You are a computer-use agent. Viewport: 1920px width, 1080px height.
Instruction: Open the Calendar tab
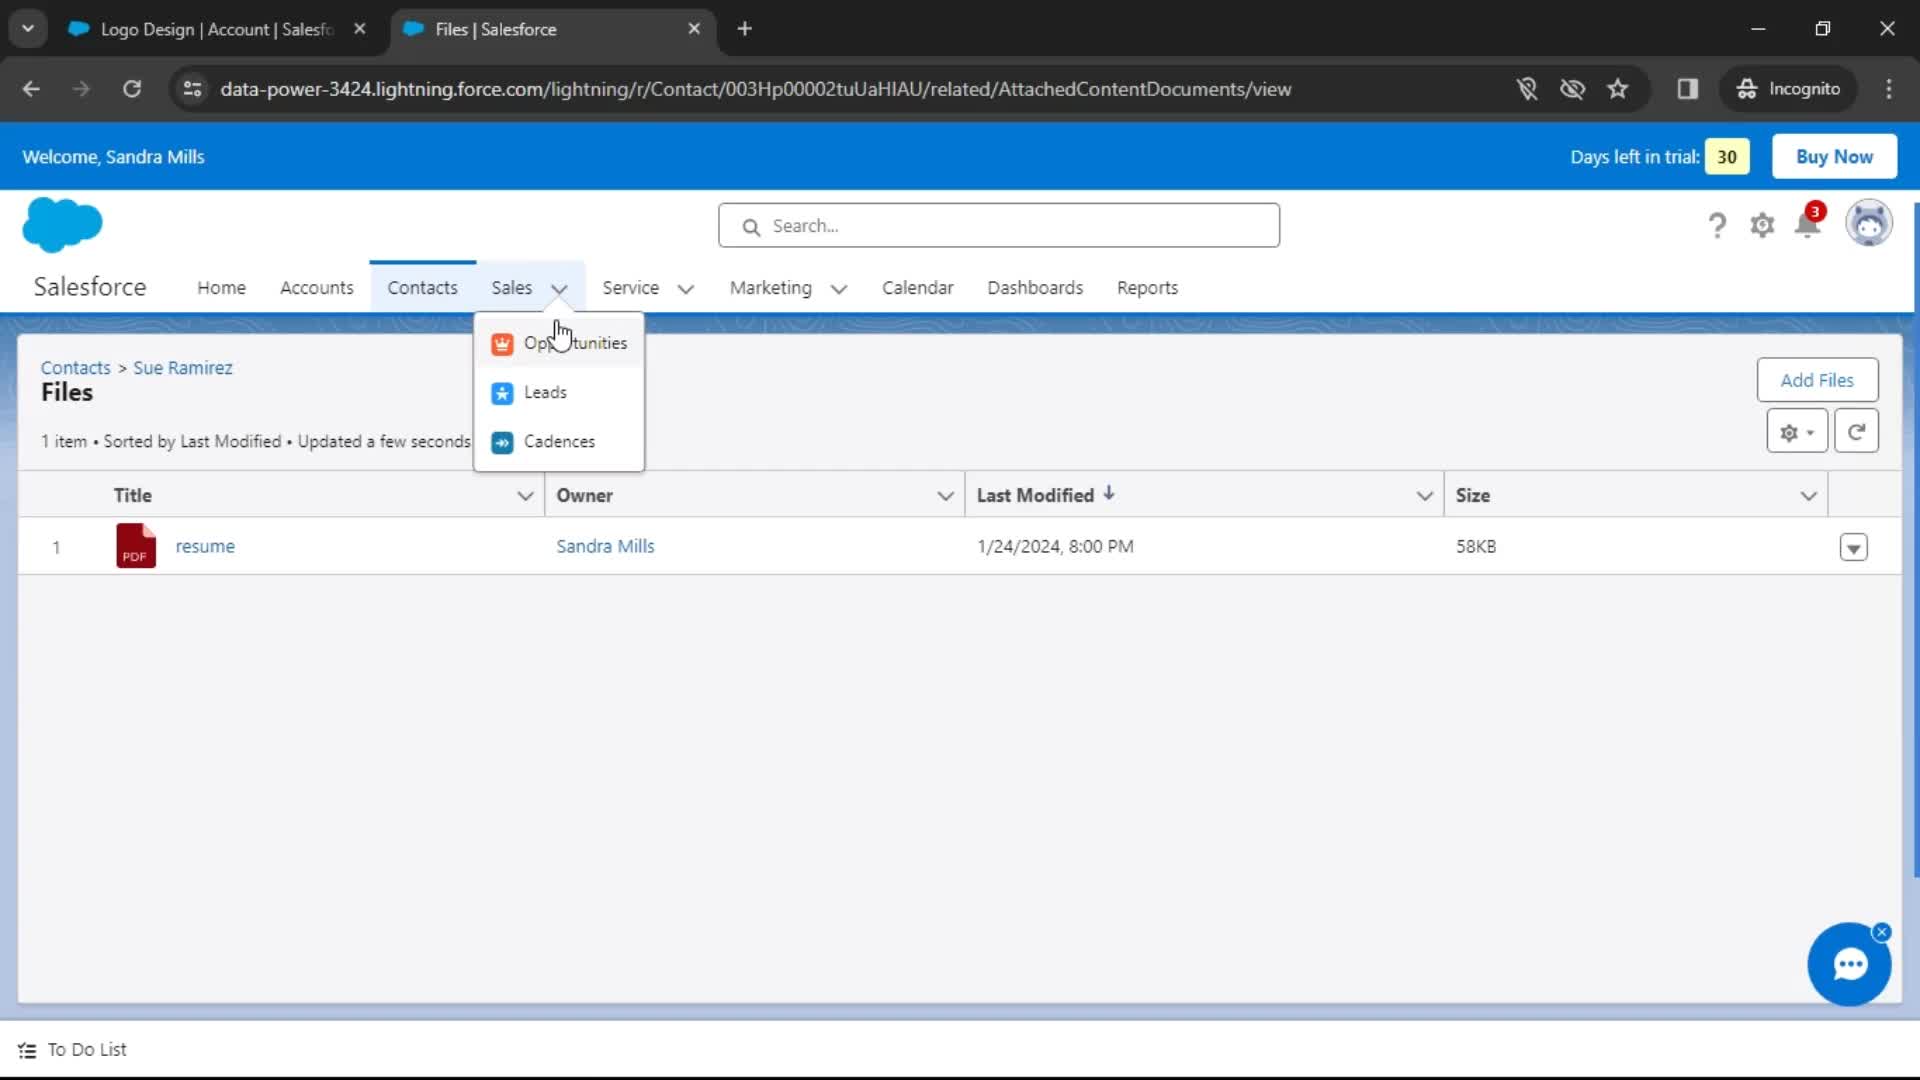tap(917, 288)
